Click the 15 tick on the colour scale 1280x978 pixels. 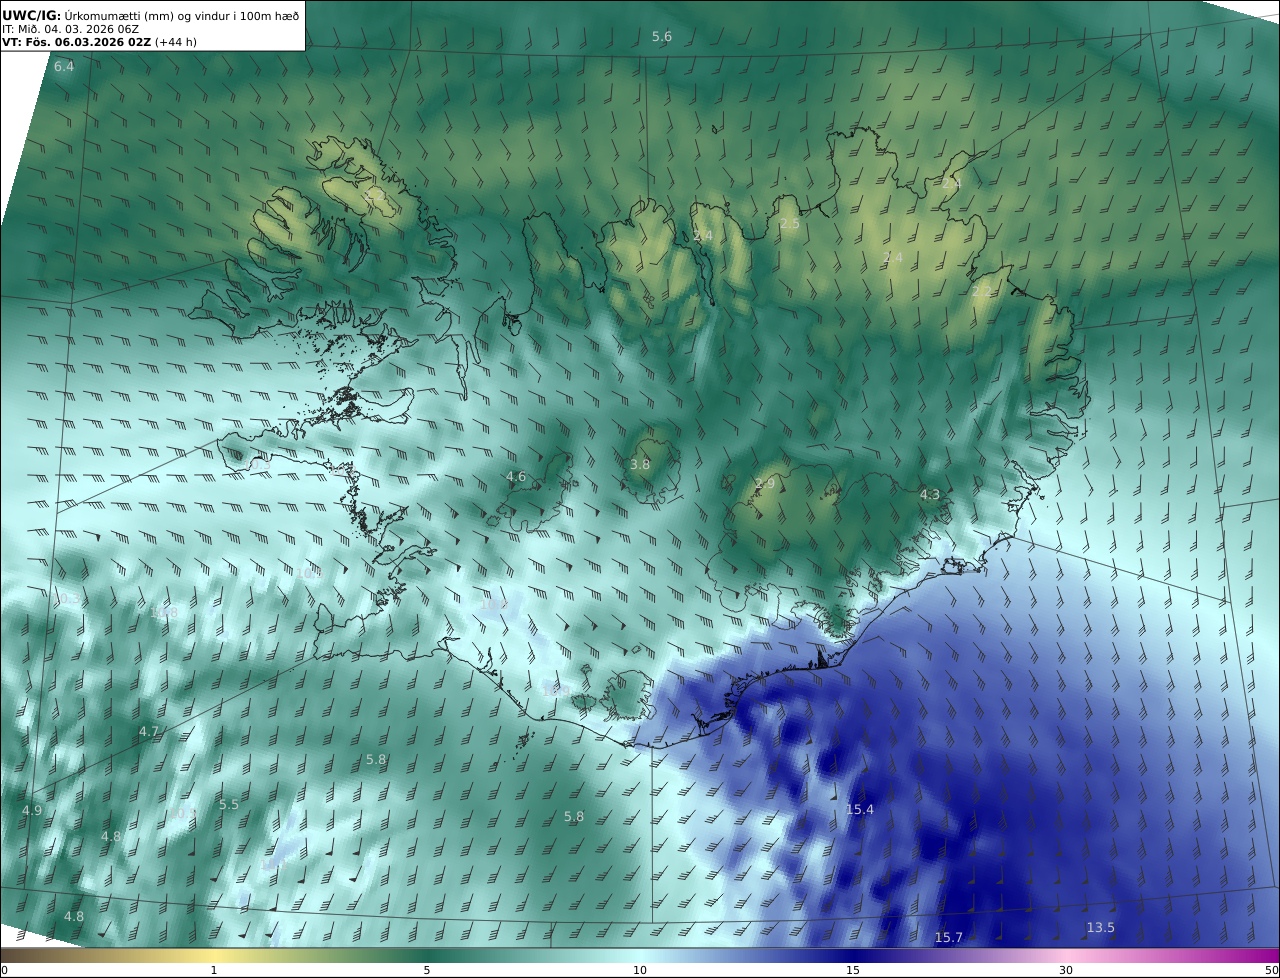(853, 970)
